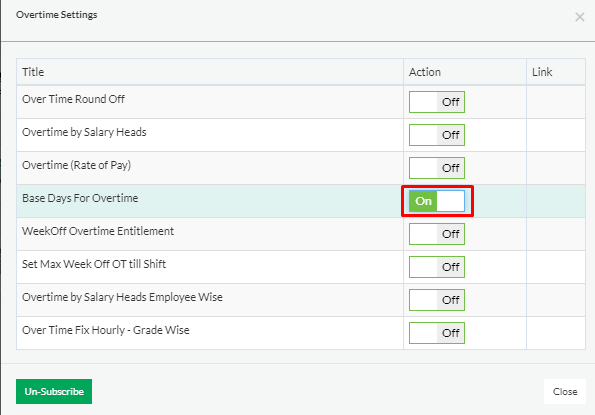Select the Link column header
The image size is (595, 415).
(x=542, y=72)
